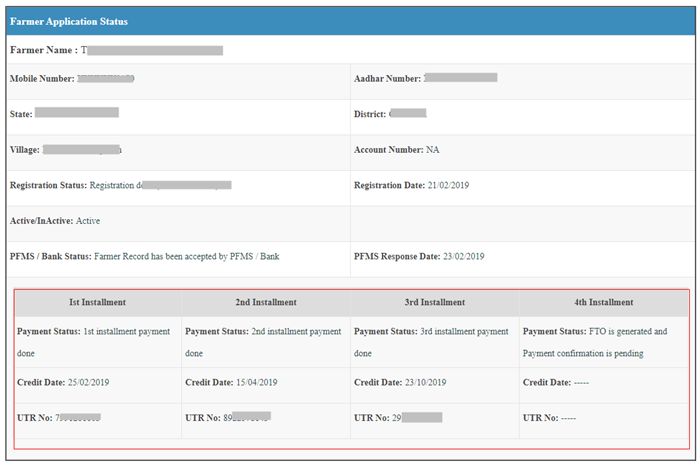Click PFMS Response Date 23/02/2019
Viewport: 700px width, 466px height.
463,257
